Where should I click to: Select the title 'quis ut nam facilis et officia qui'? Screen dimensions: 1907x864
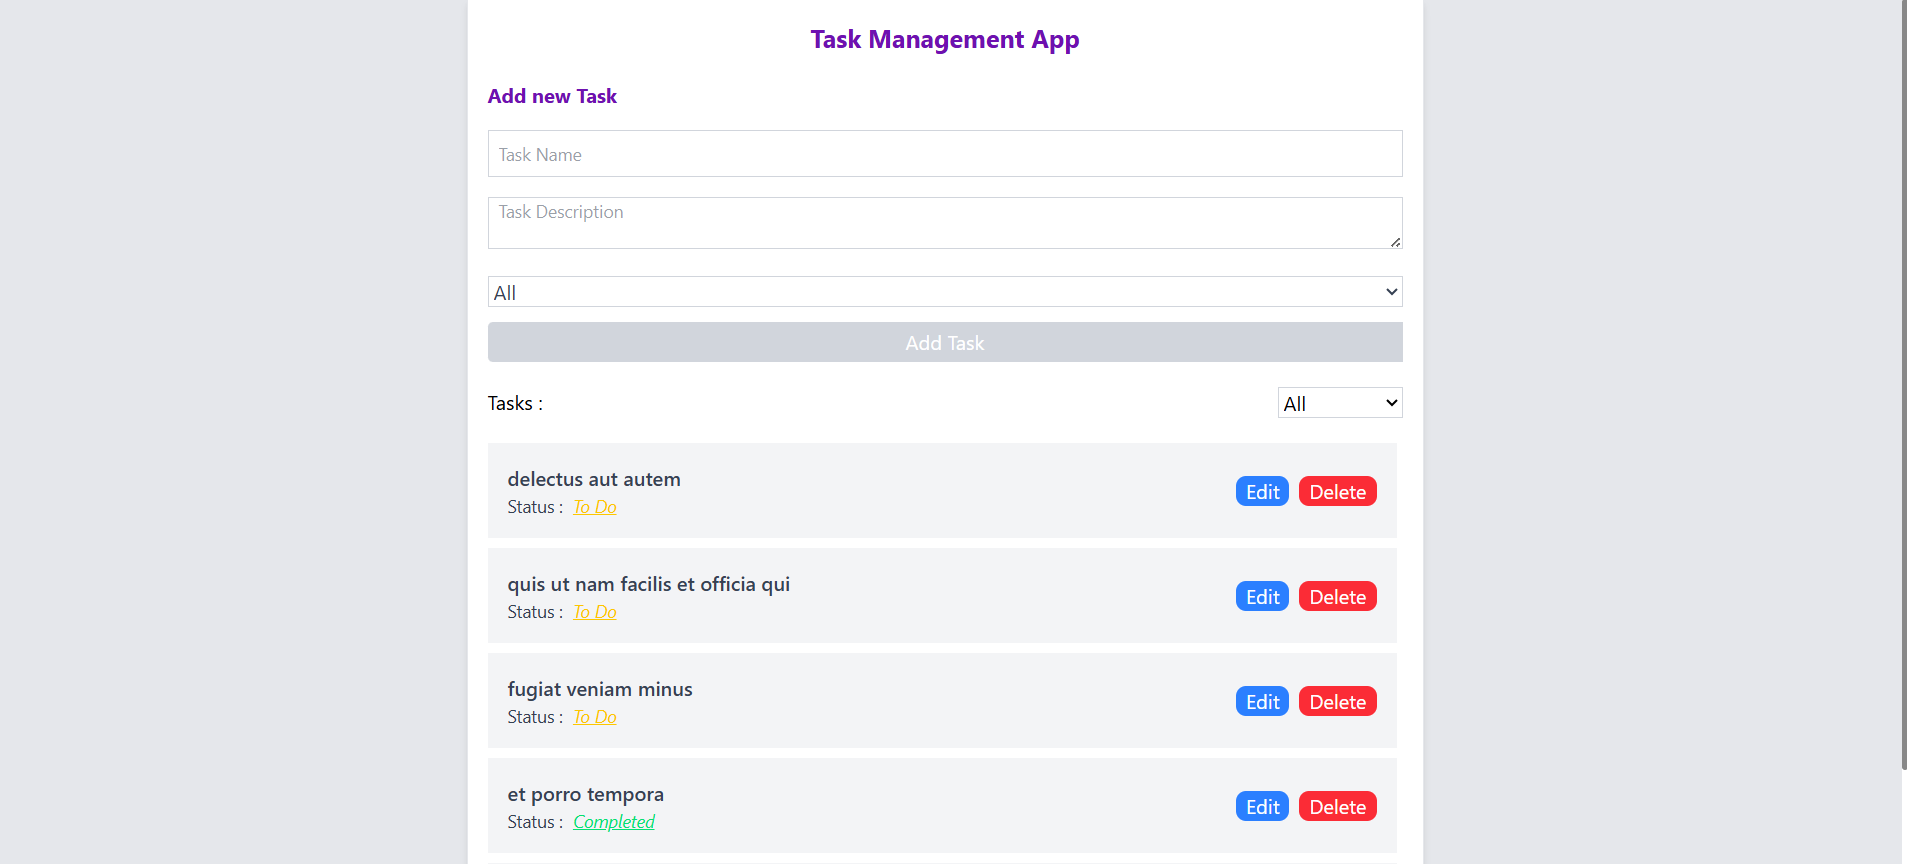coord(649,584)
